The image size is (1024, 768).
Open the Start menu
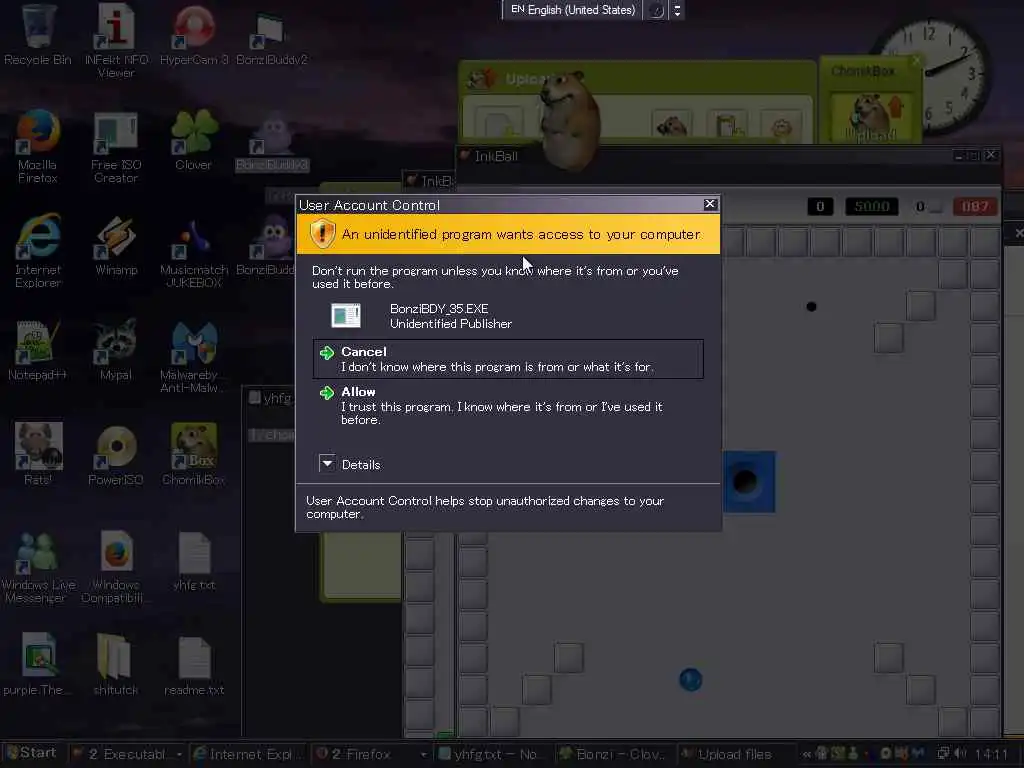click(31, 753)
